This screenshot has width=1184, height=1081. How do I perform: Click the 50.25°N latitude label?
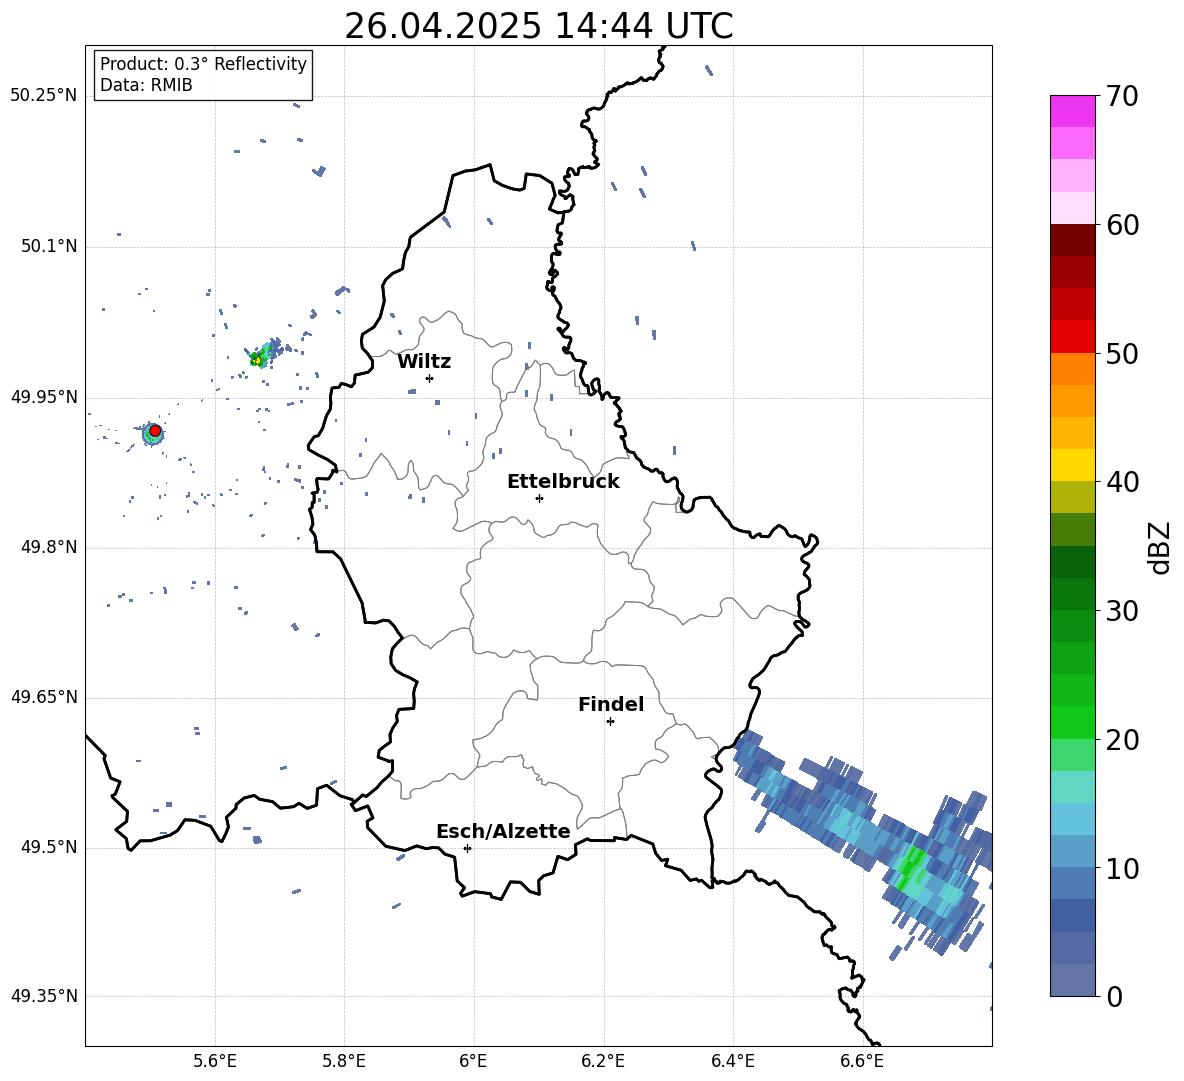pos(44,96)
